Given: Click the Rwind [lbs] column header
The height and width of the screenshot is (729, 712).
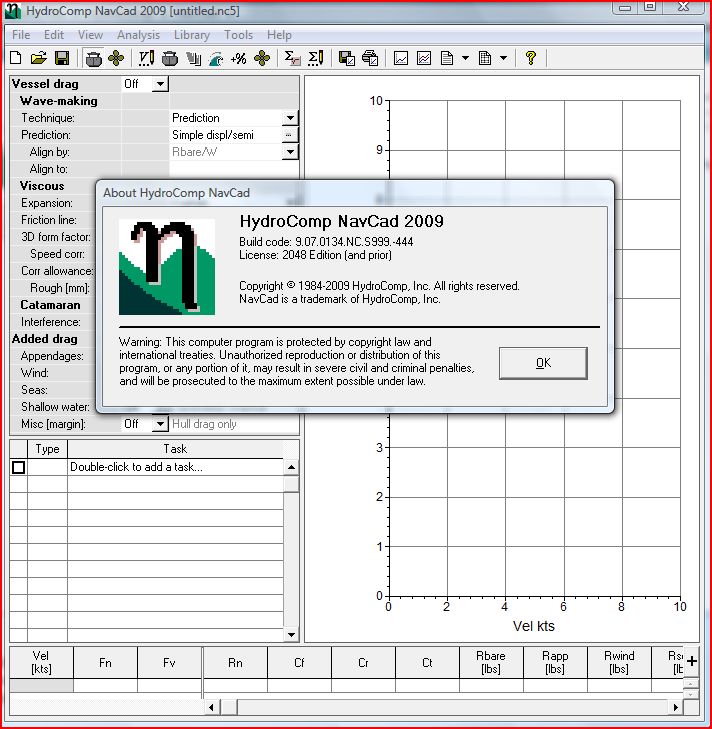Looking at the screenshot, I should point(619,663).
